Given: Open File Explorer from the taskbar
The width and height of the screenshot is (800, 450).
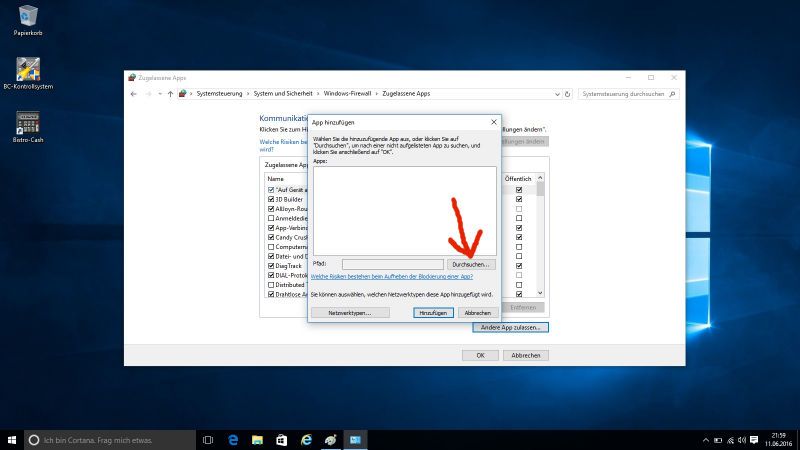Looking at the screenshot, I should (257, 439).
